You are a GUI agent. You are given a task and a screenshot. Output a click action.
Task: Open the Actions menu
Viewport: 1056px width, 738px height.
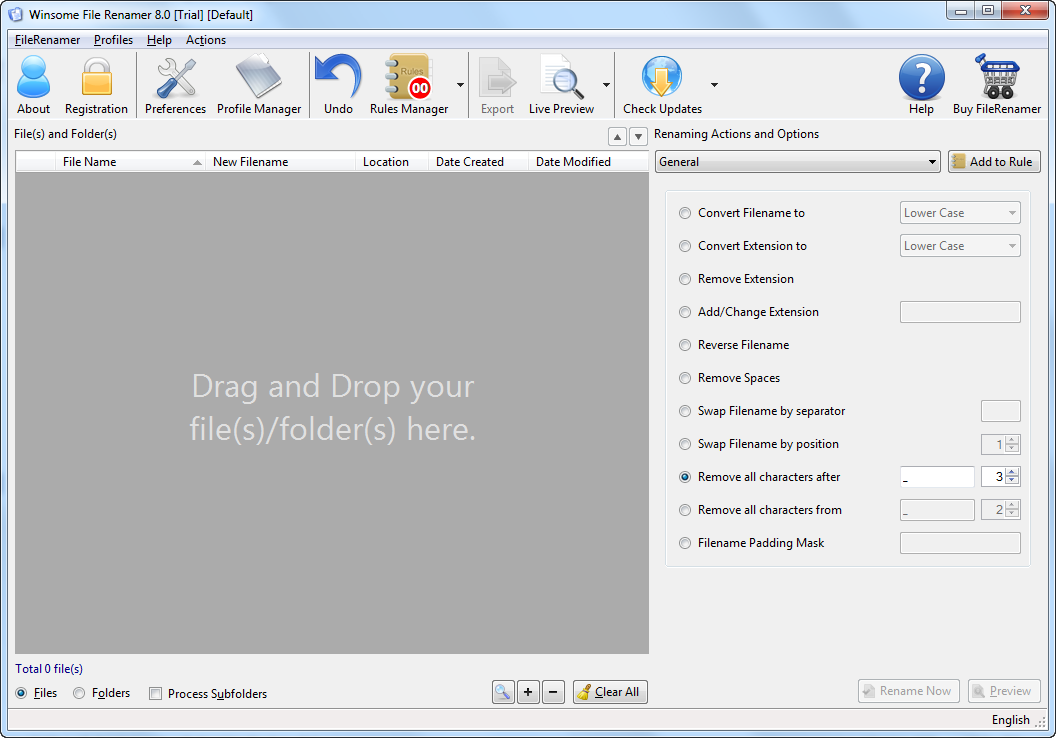205,40
